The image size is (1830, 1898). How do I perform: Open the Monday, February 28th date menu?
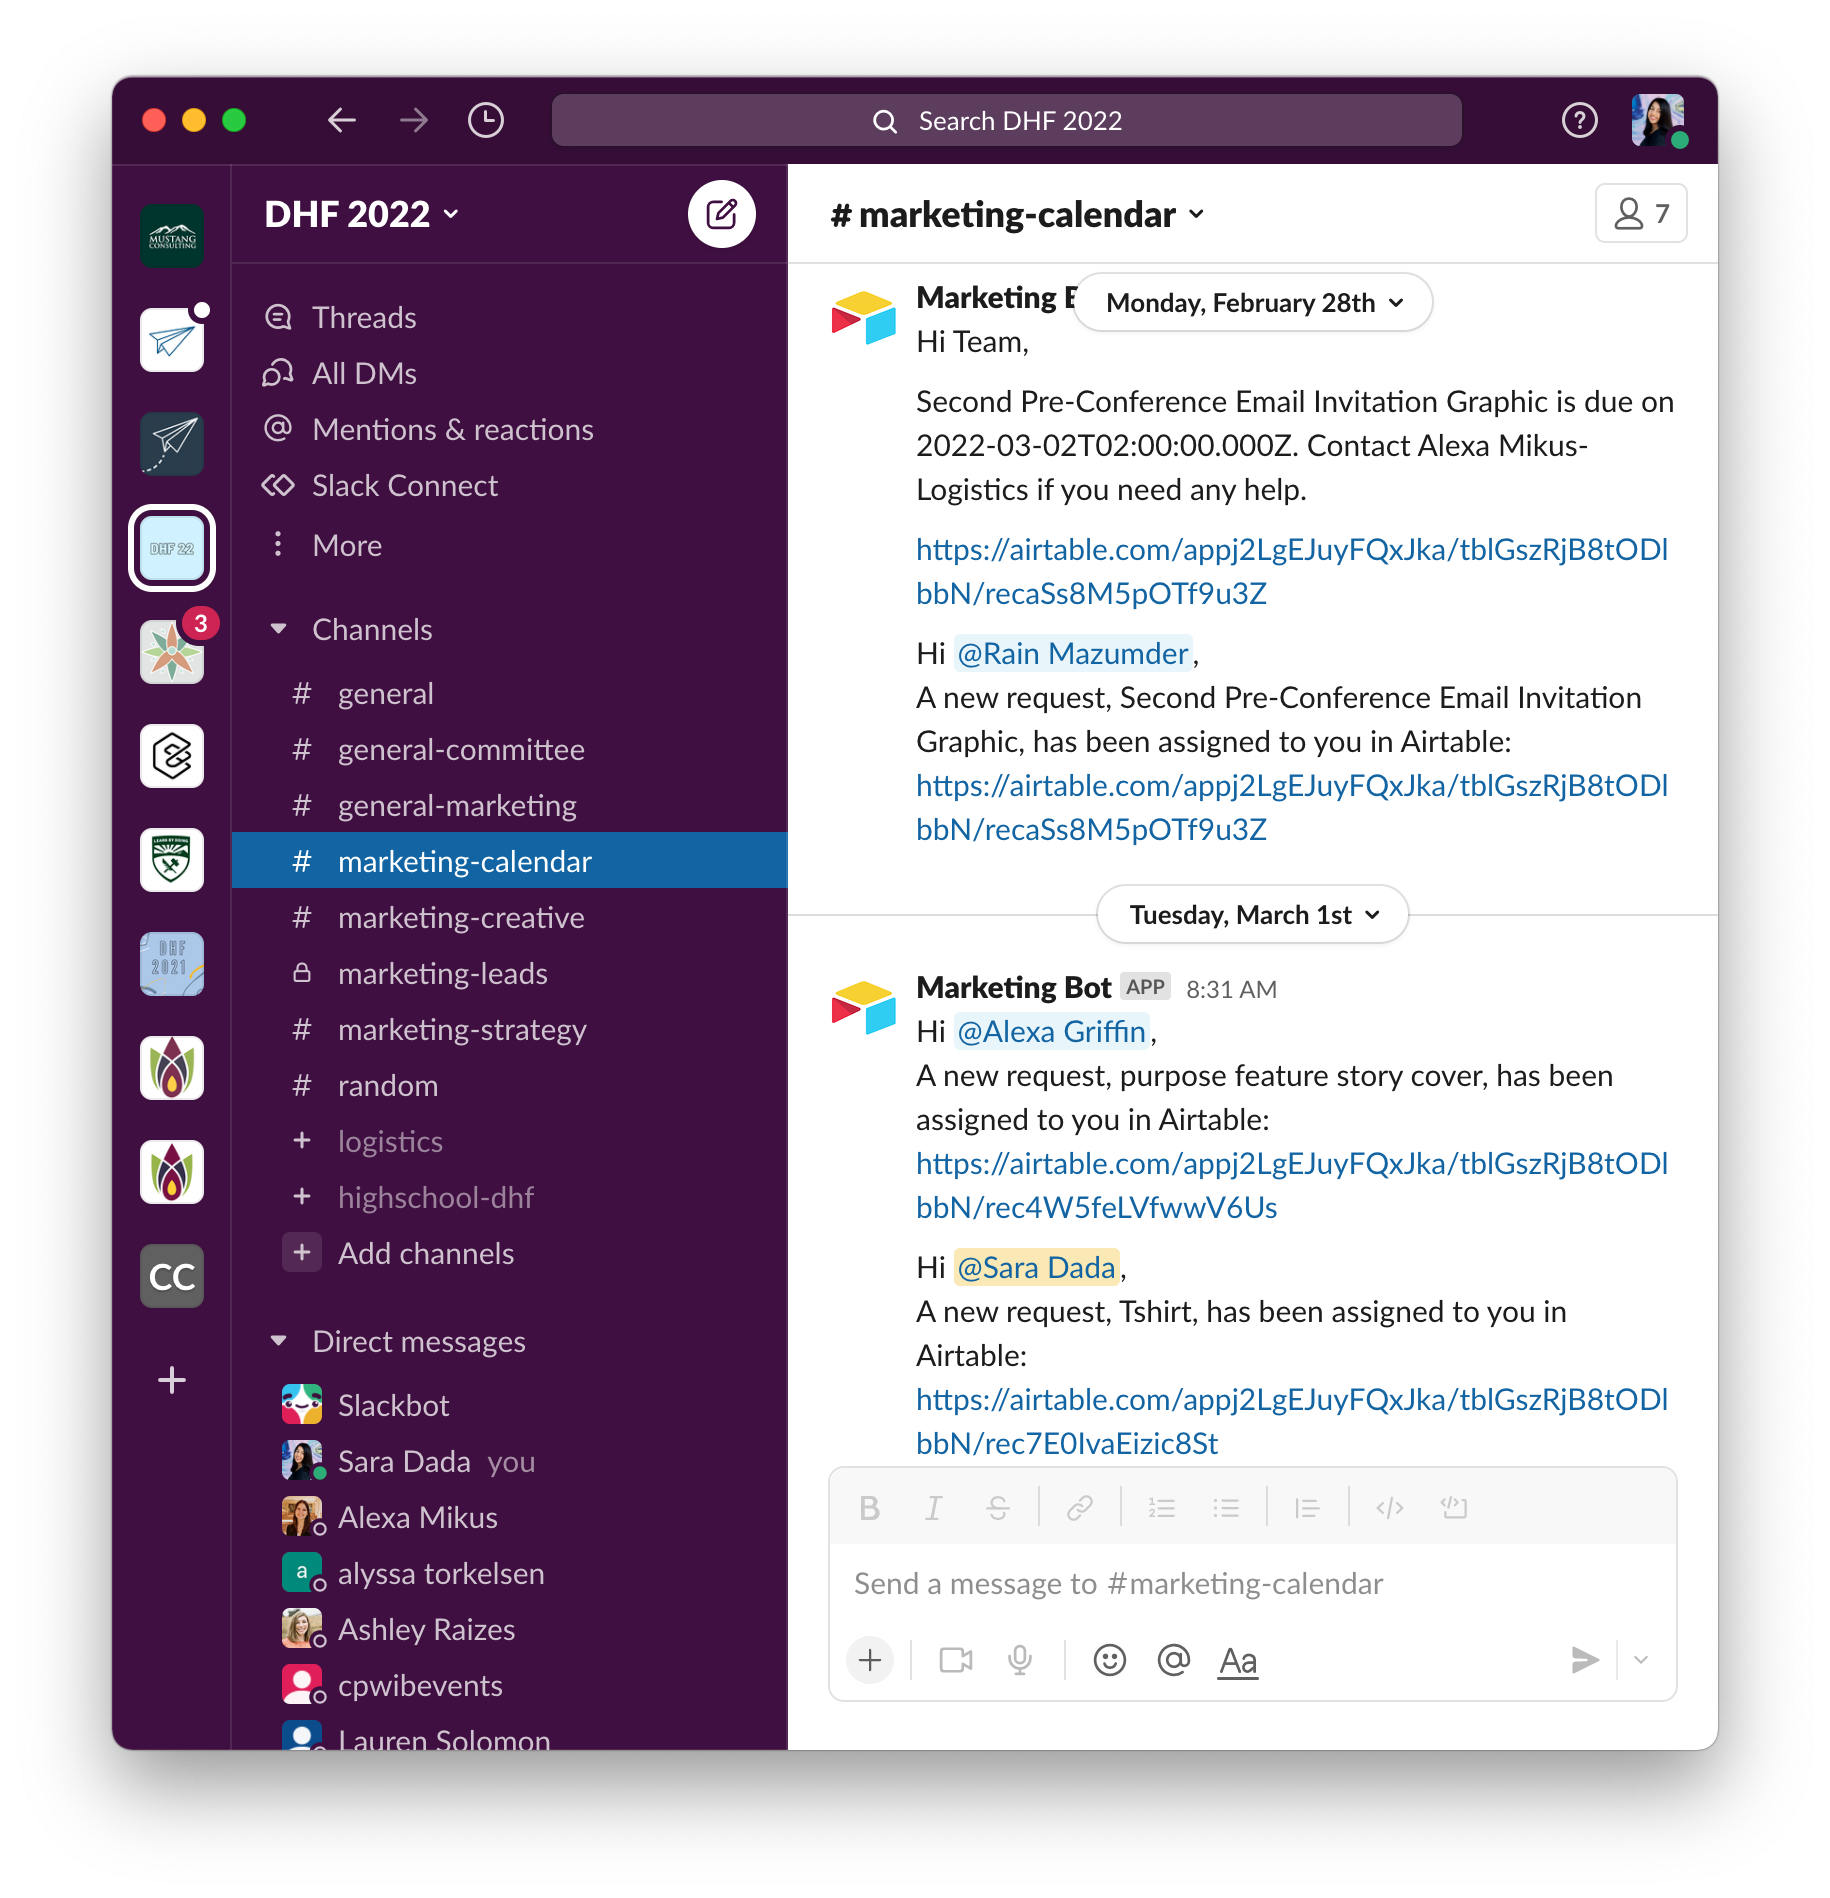(x=1254, y=302)
